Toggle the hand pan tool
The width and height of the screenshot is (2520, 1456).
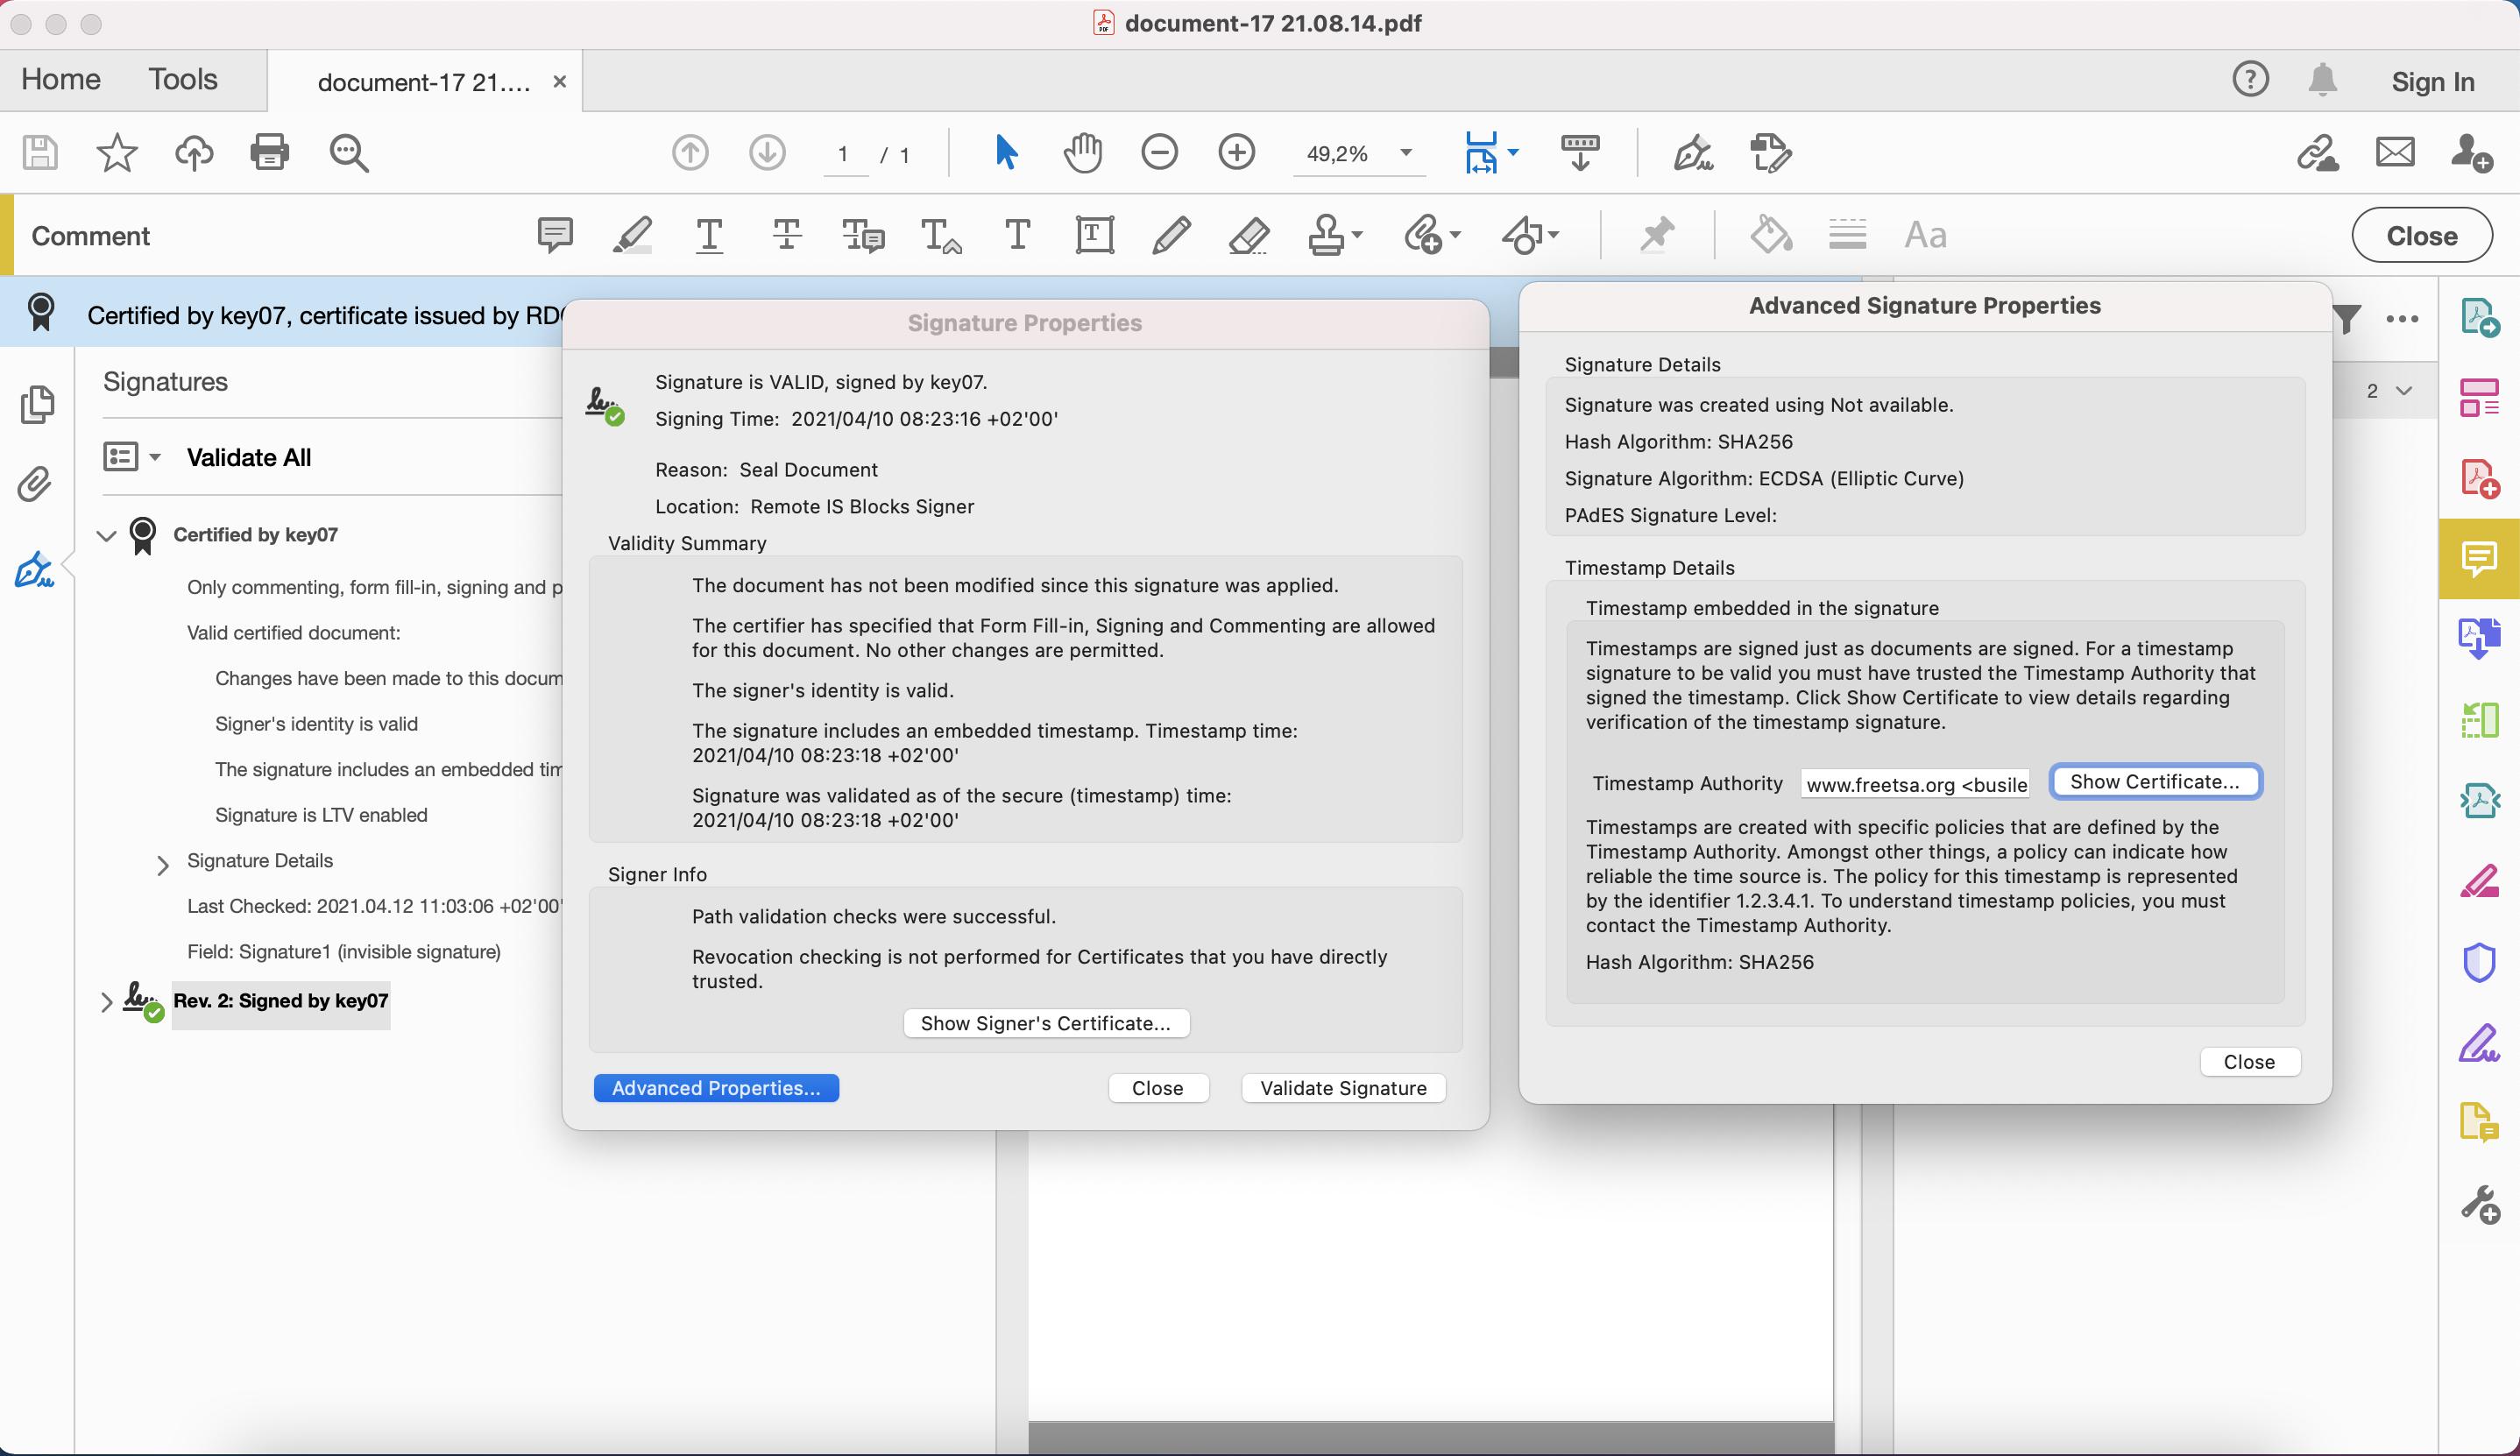[1083, 153]
